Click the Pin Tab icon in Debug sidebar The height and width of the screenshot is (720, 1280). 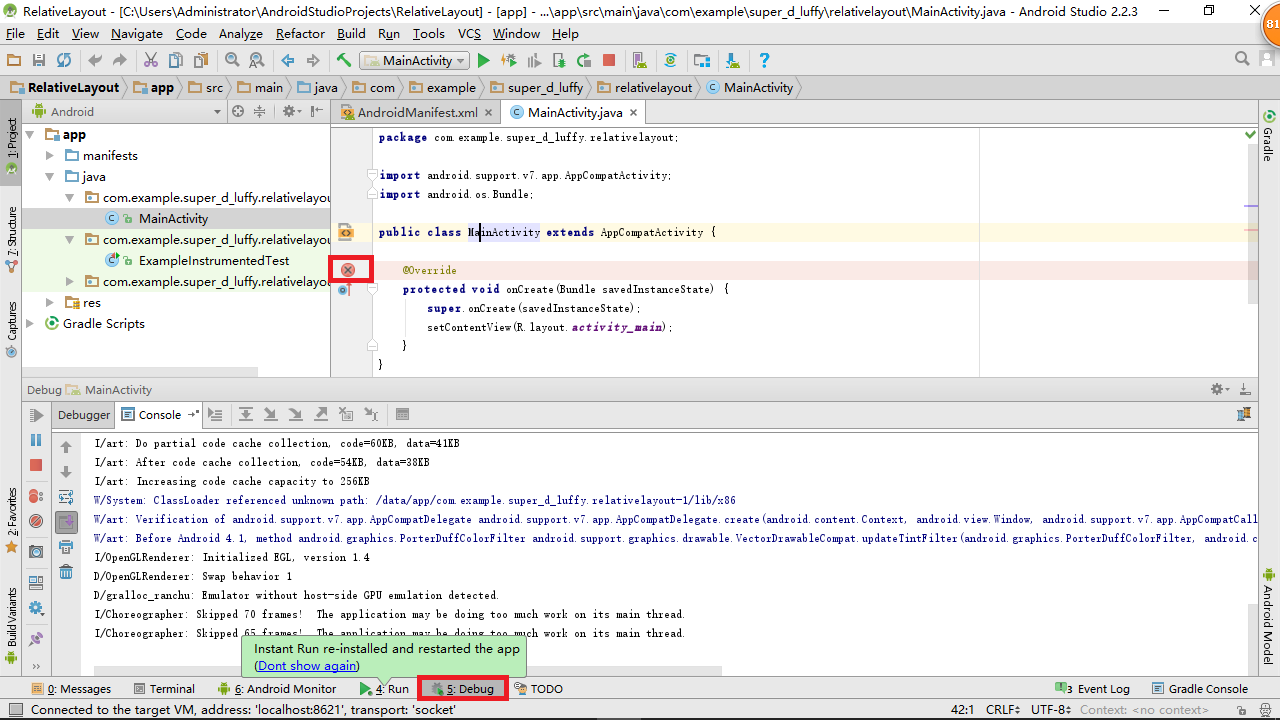click(x=36, y=639)
